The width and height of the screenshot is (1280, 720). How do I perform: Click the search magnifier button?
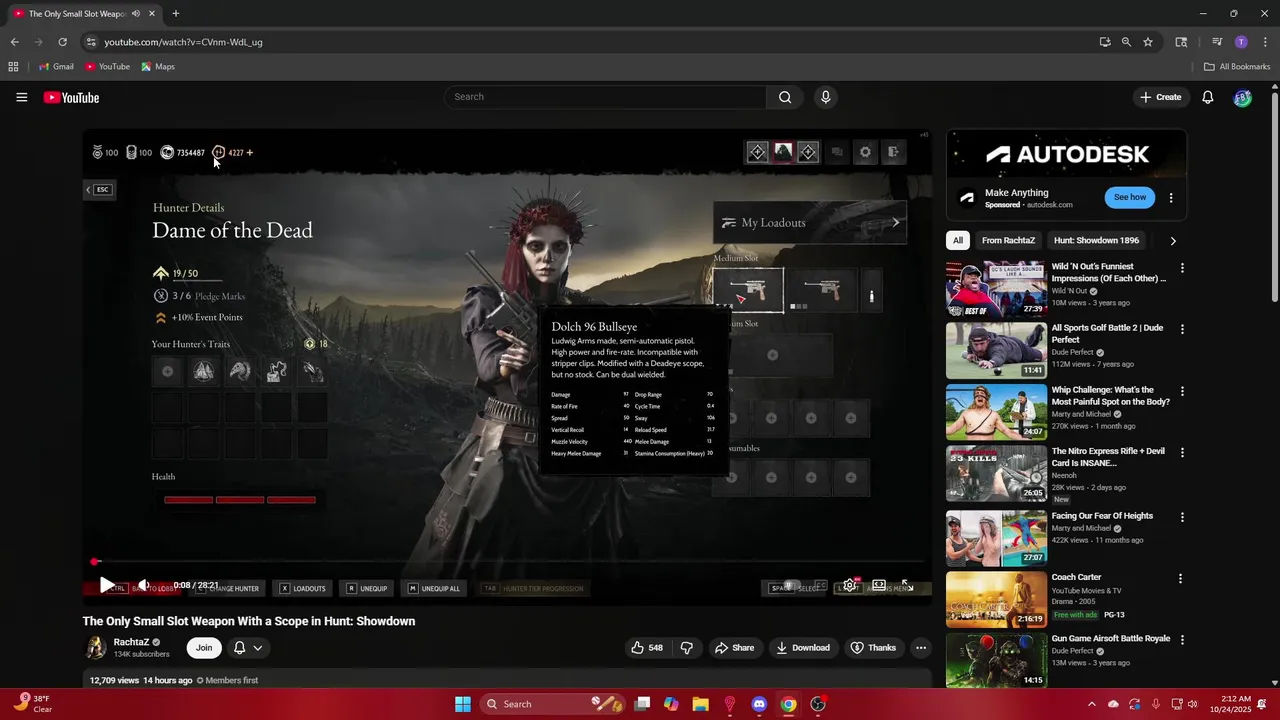tap(785, 97)
